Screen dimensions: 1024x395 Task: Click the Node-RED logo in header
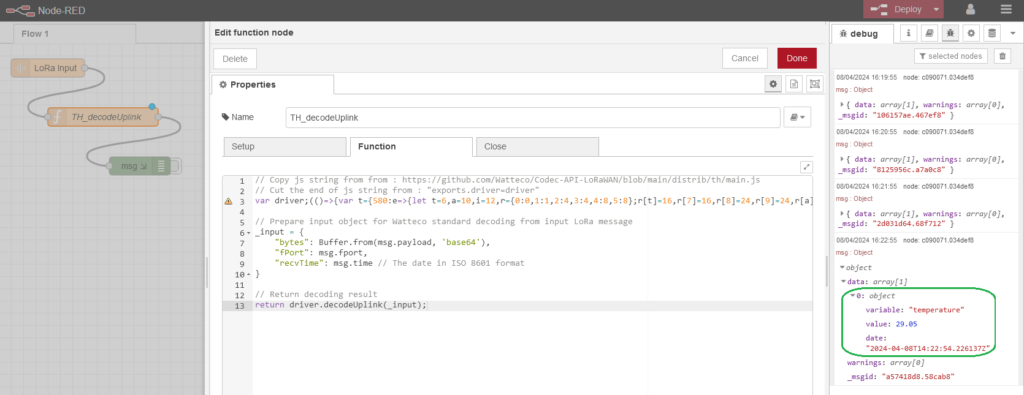pyautogui.click(x=20, y=10)
